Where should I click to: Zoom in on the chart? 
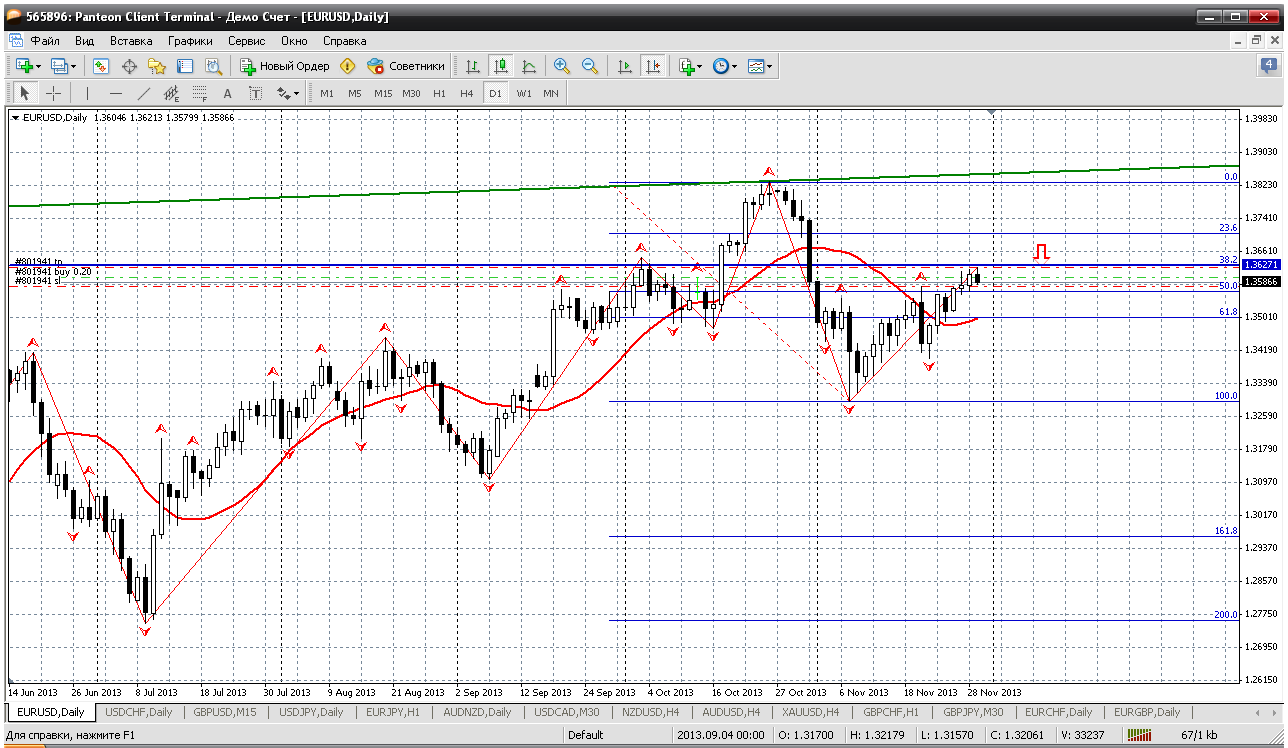pyautogui.click(x=562, y=66)
